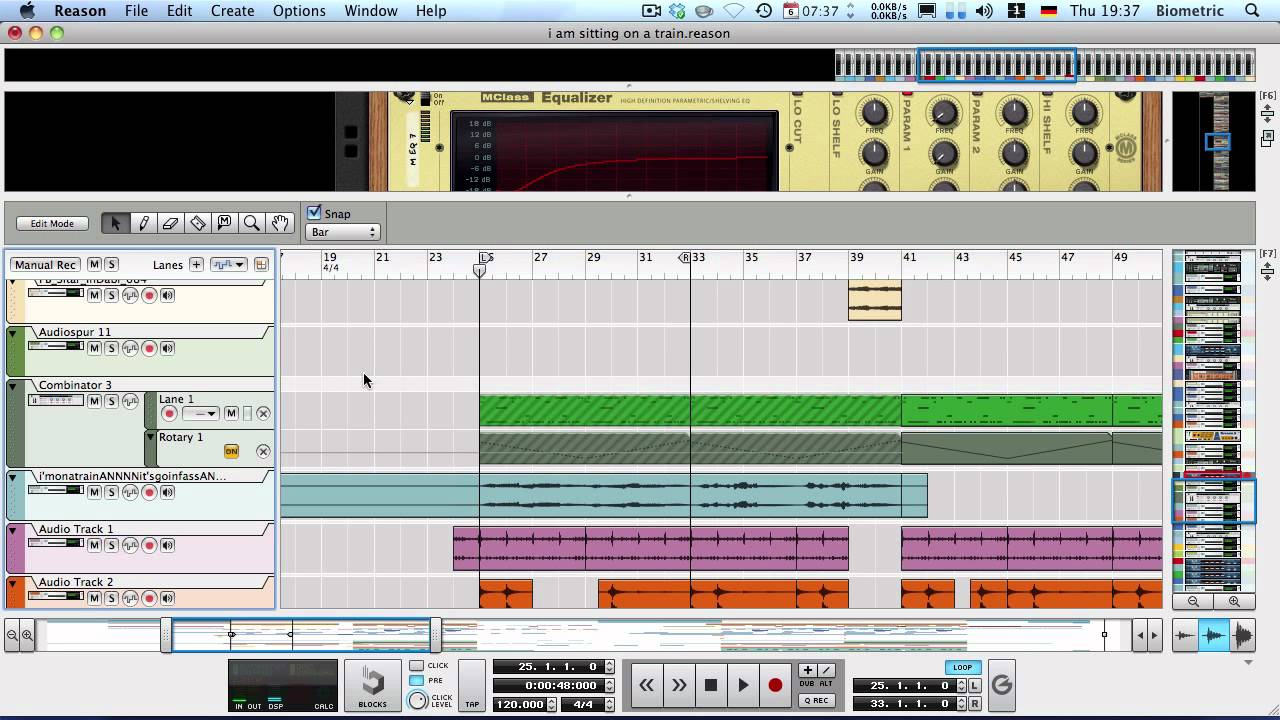Select the Razor tool

pos(197,223)
